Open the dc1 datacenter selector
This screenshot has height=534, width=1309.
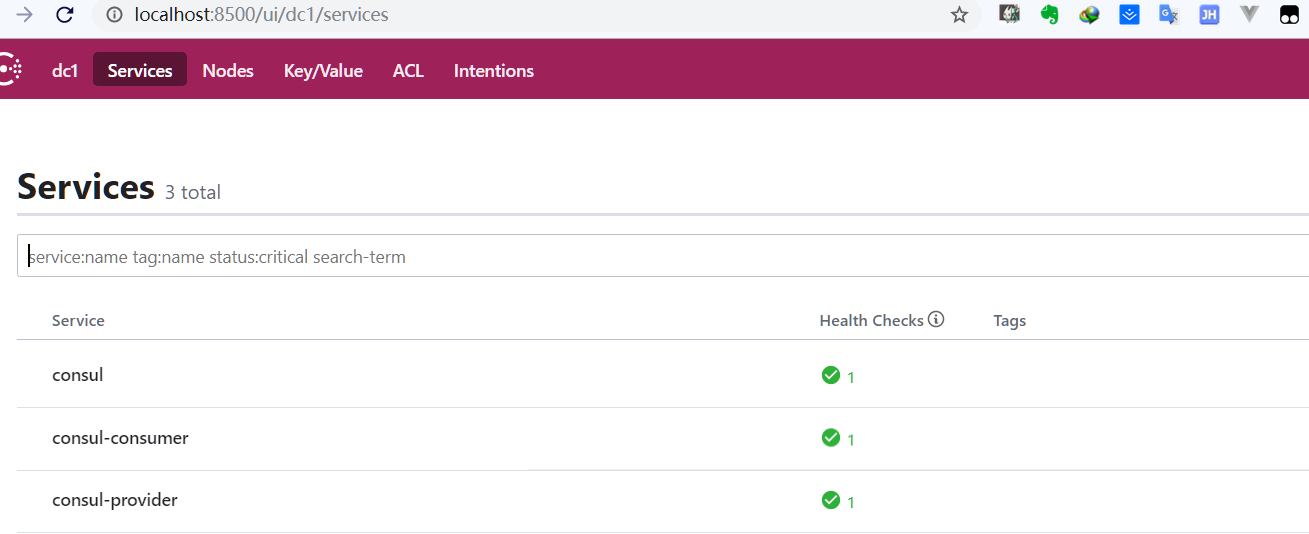65,71
